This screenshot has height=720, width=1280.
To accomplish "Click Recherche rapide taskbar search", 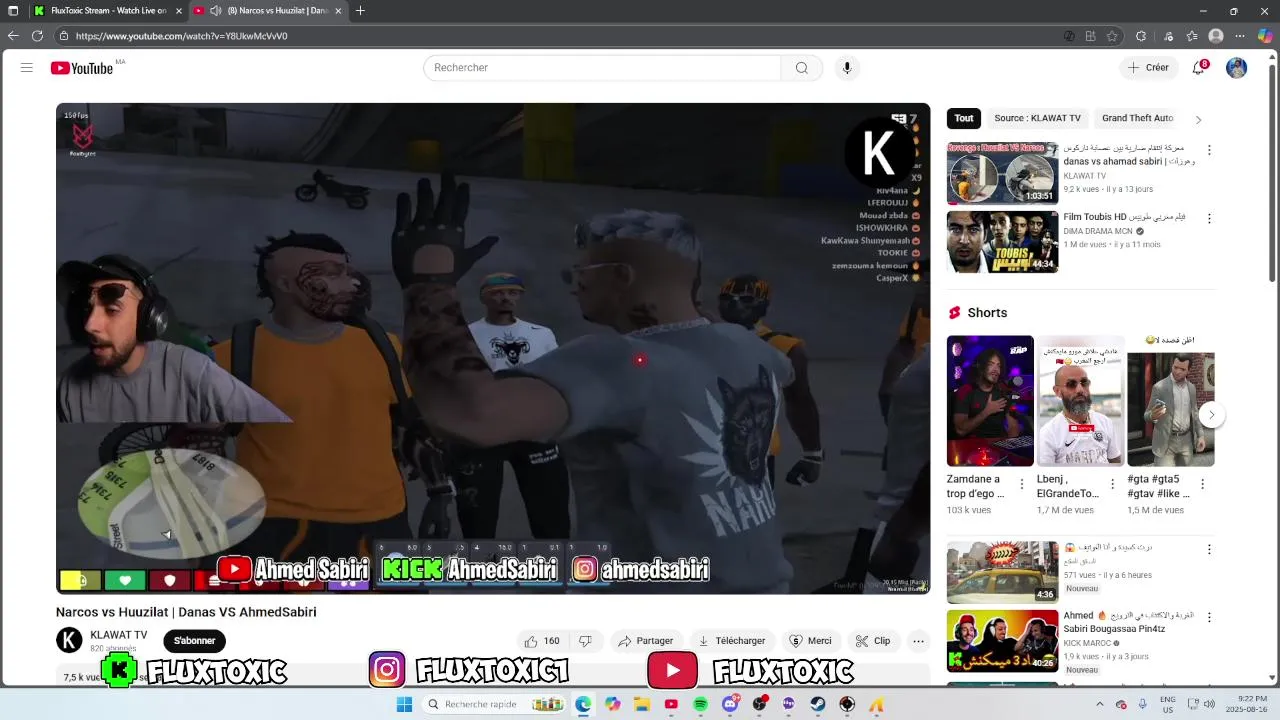I will point(495,705).
